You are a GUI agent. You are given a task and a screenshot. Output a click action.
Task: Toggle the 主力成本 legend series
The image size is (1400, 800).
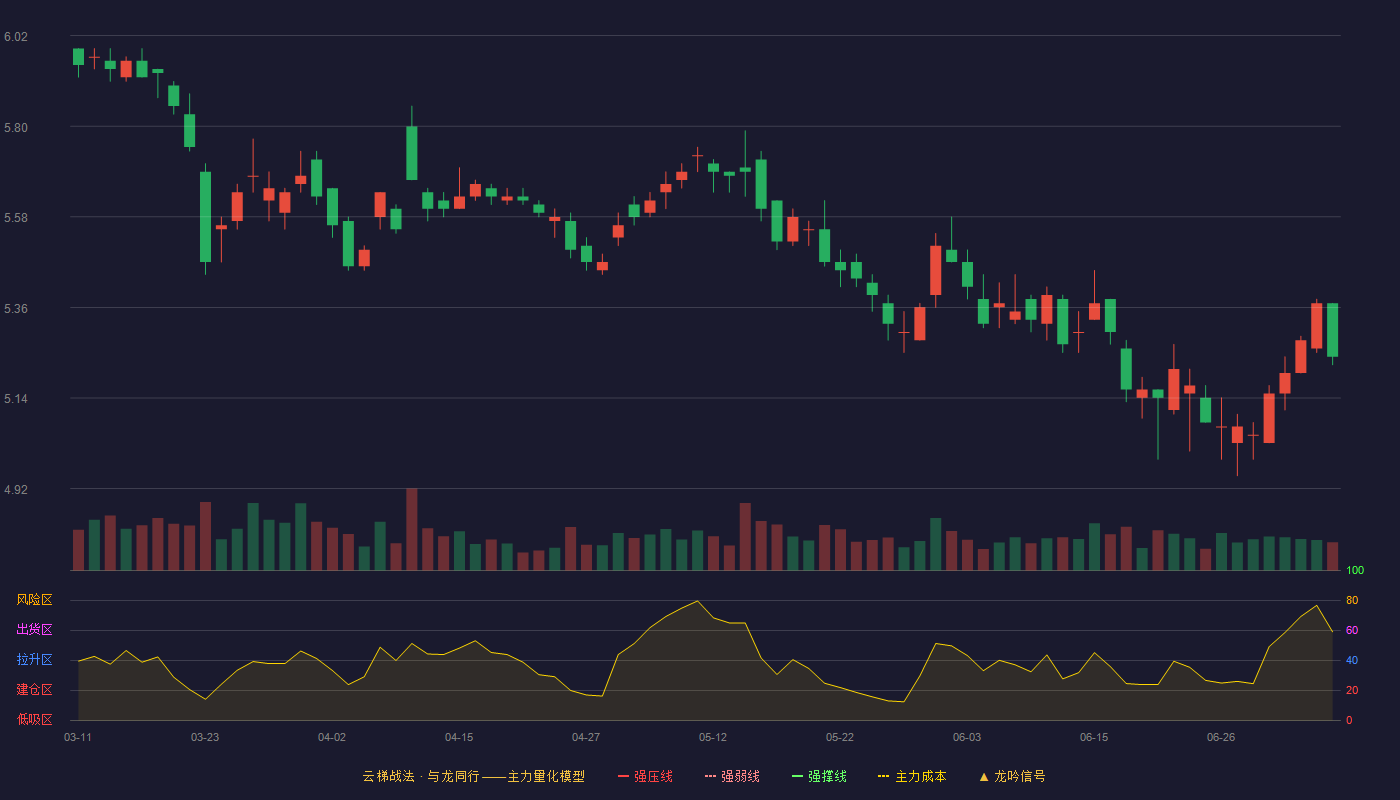coord(912,776)
